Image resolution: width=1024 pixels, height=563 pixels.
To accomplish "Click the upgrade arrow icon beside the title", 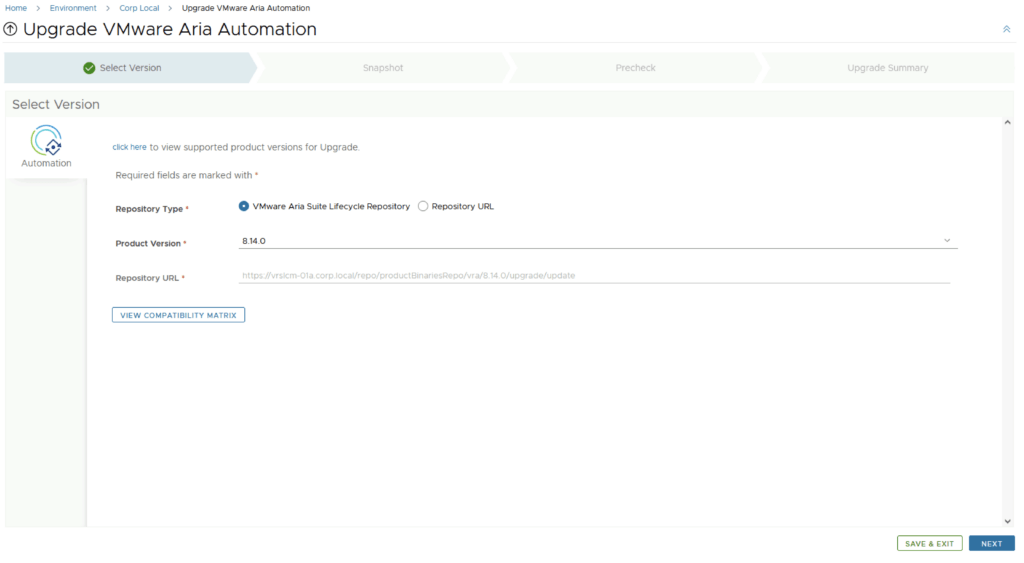I will point(10,29).
